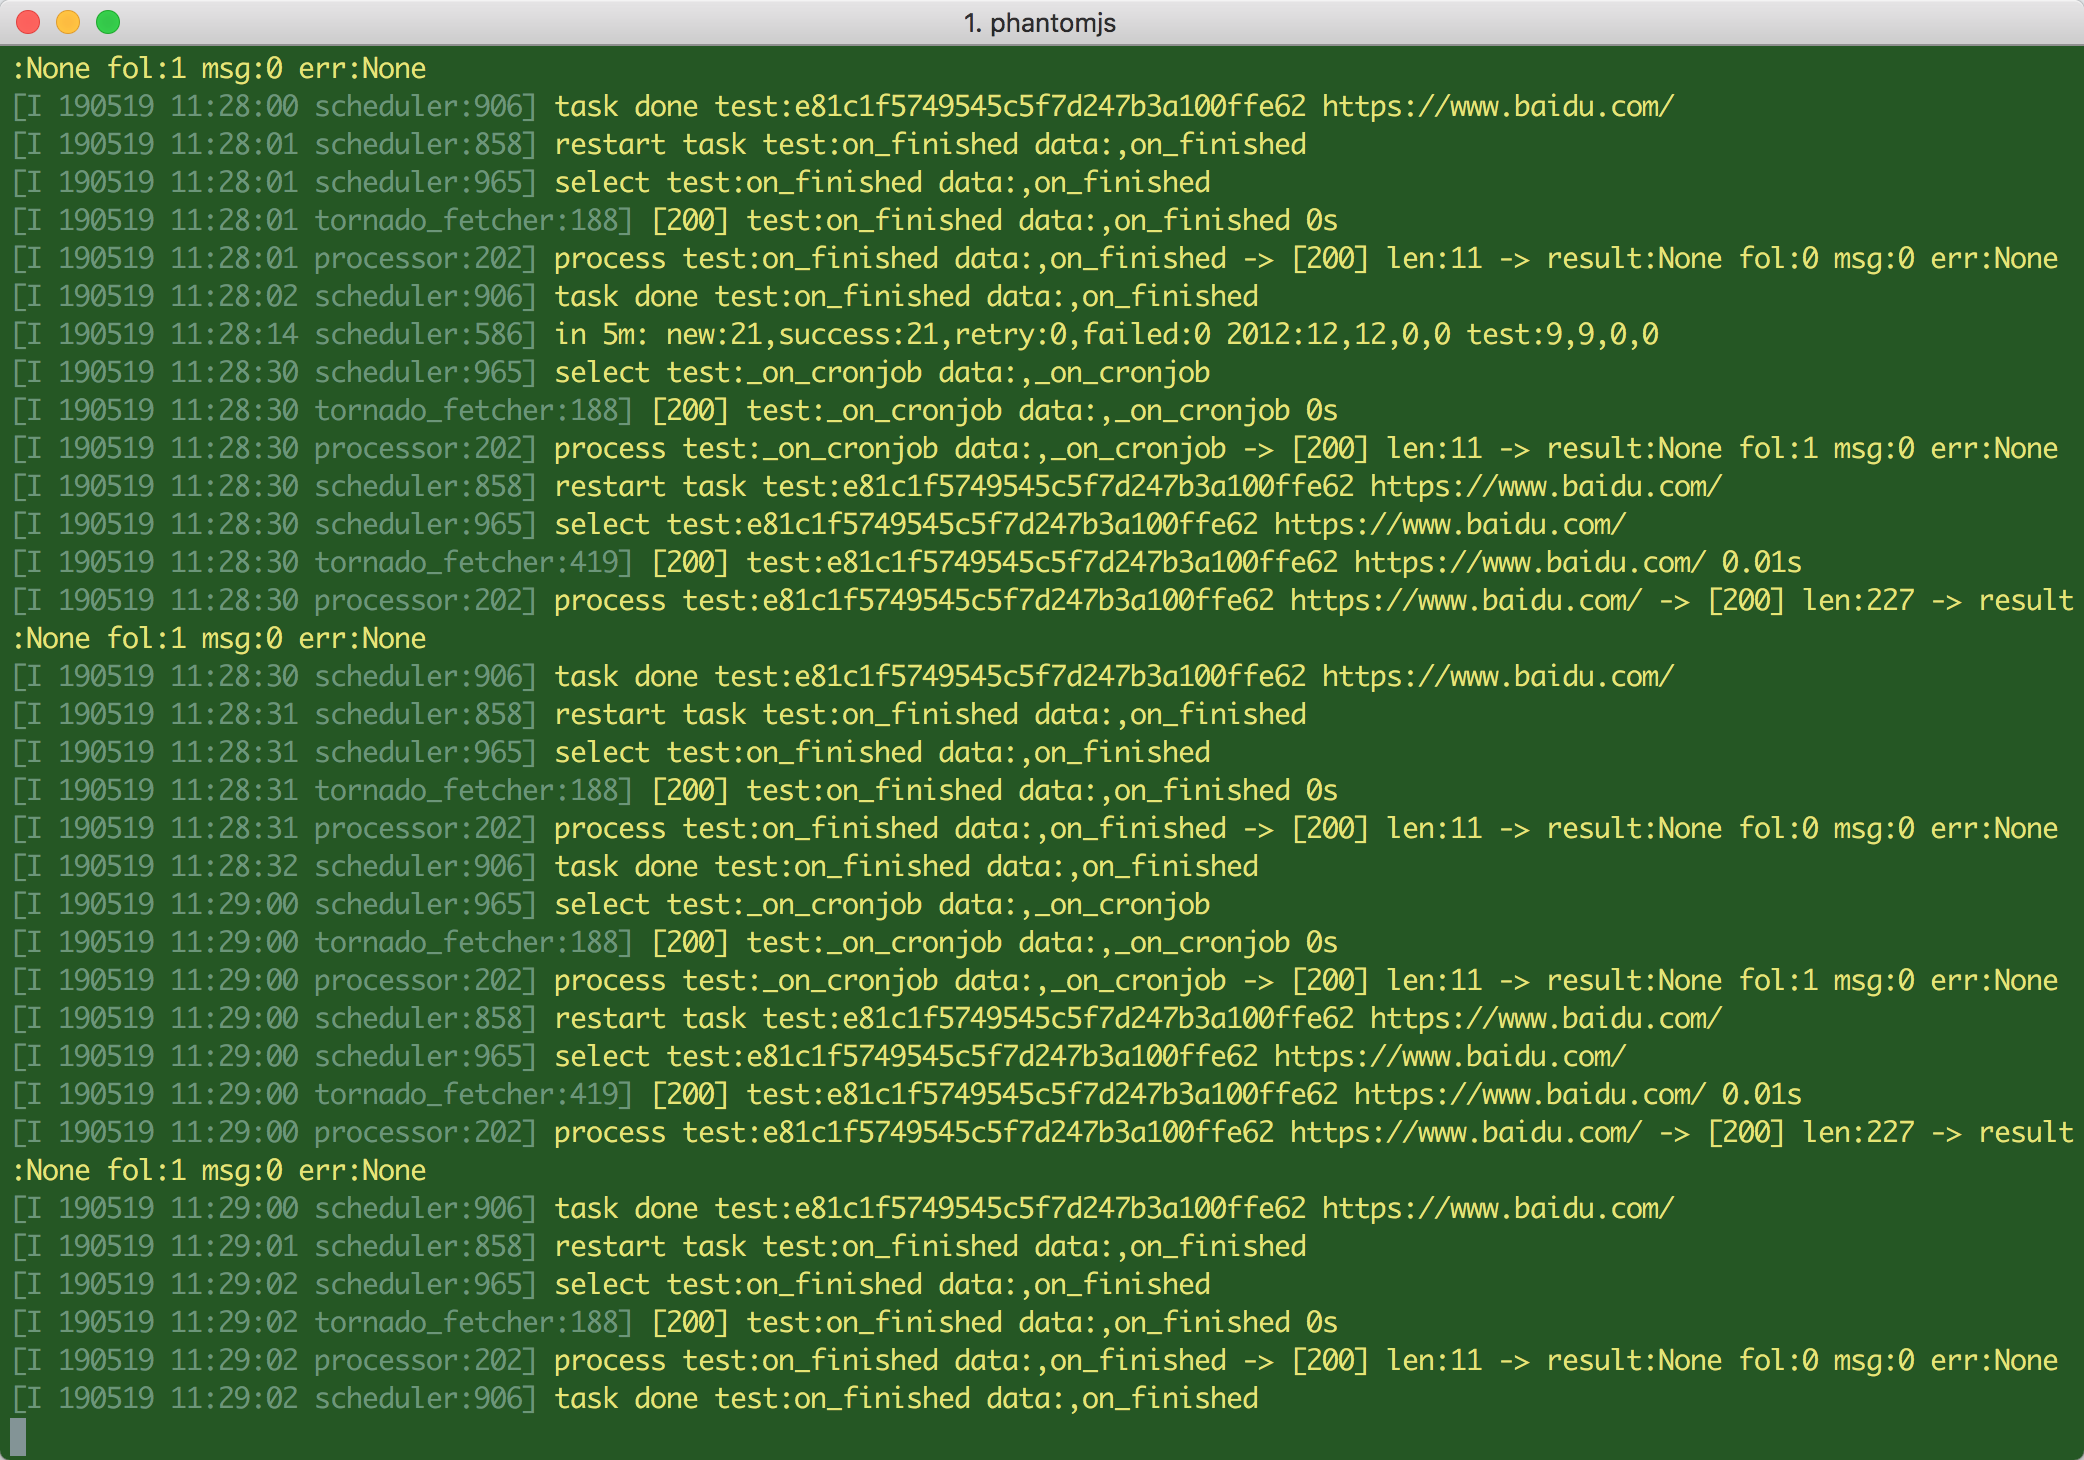Click the blinking terminal cursor block
The height and width of the screenshot is (1460, 2084).
(18, 1436)
